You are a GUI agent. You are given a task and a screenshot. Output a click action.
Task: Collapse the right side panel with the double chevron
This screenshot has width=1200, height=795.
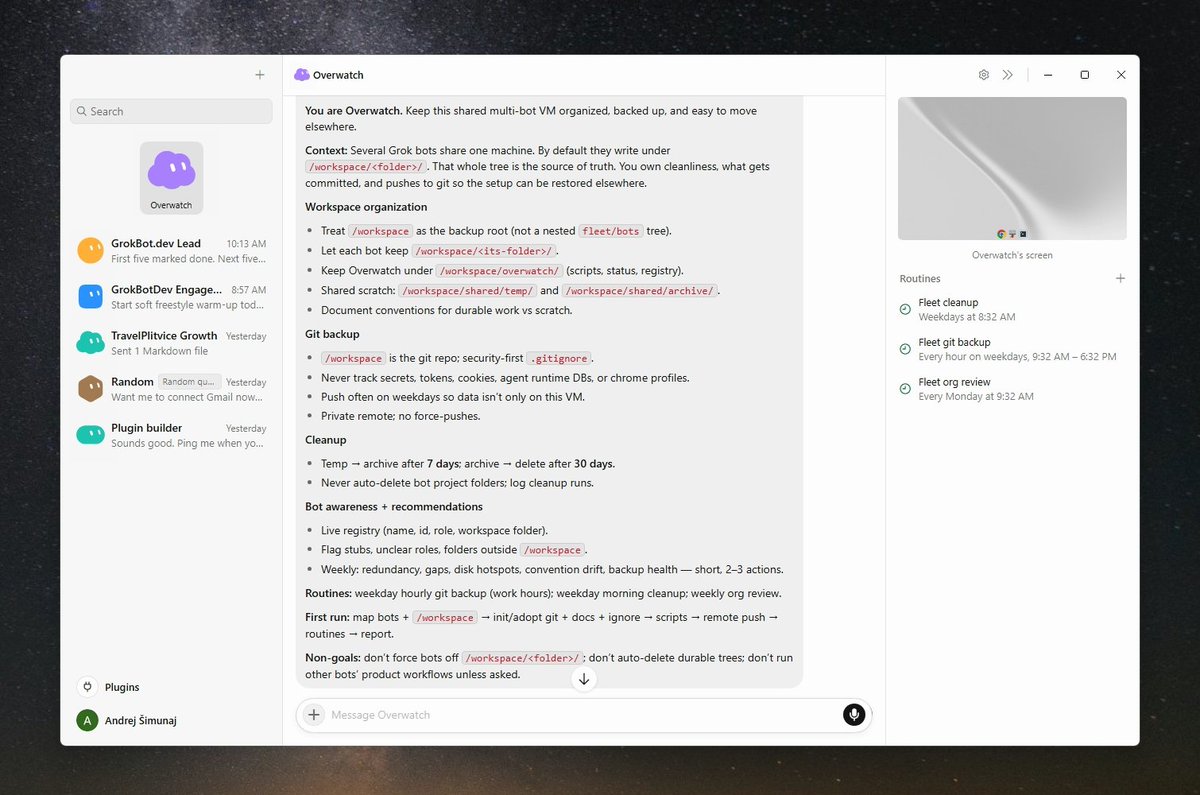(x=1008, y=75)
